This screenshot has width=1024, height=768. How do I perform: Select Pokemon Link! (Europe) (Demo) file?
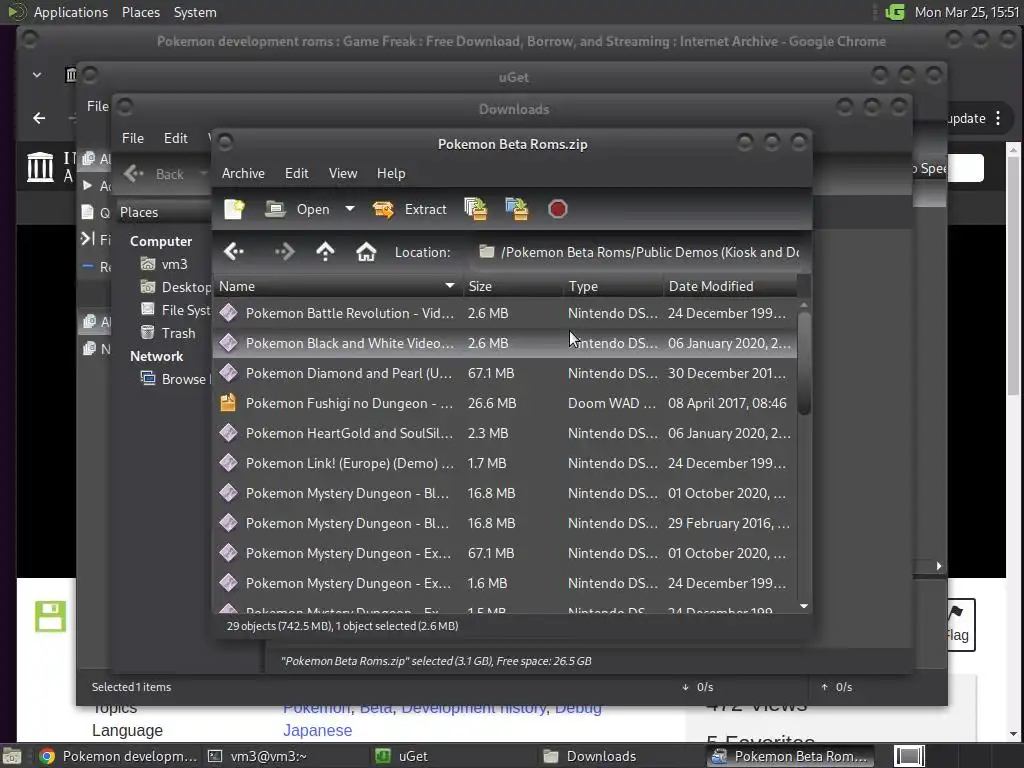click(505, 463)
